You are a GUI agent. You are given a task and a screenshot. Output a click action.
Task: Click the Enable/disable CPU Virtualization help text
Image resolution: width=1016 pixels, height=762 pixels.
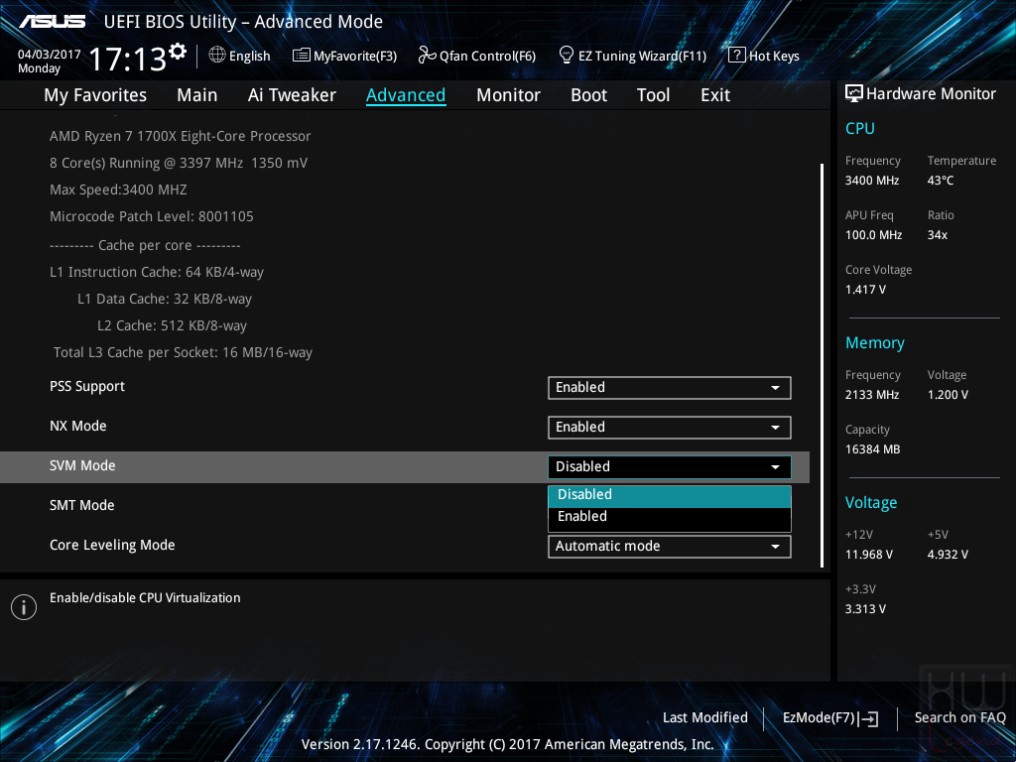click(x=144, y=598)
